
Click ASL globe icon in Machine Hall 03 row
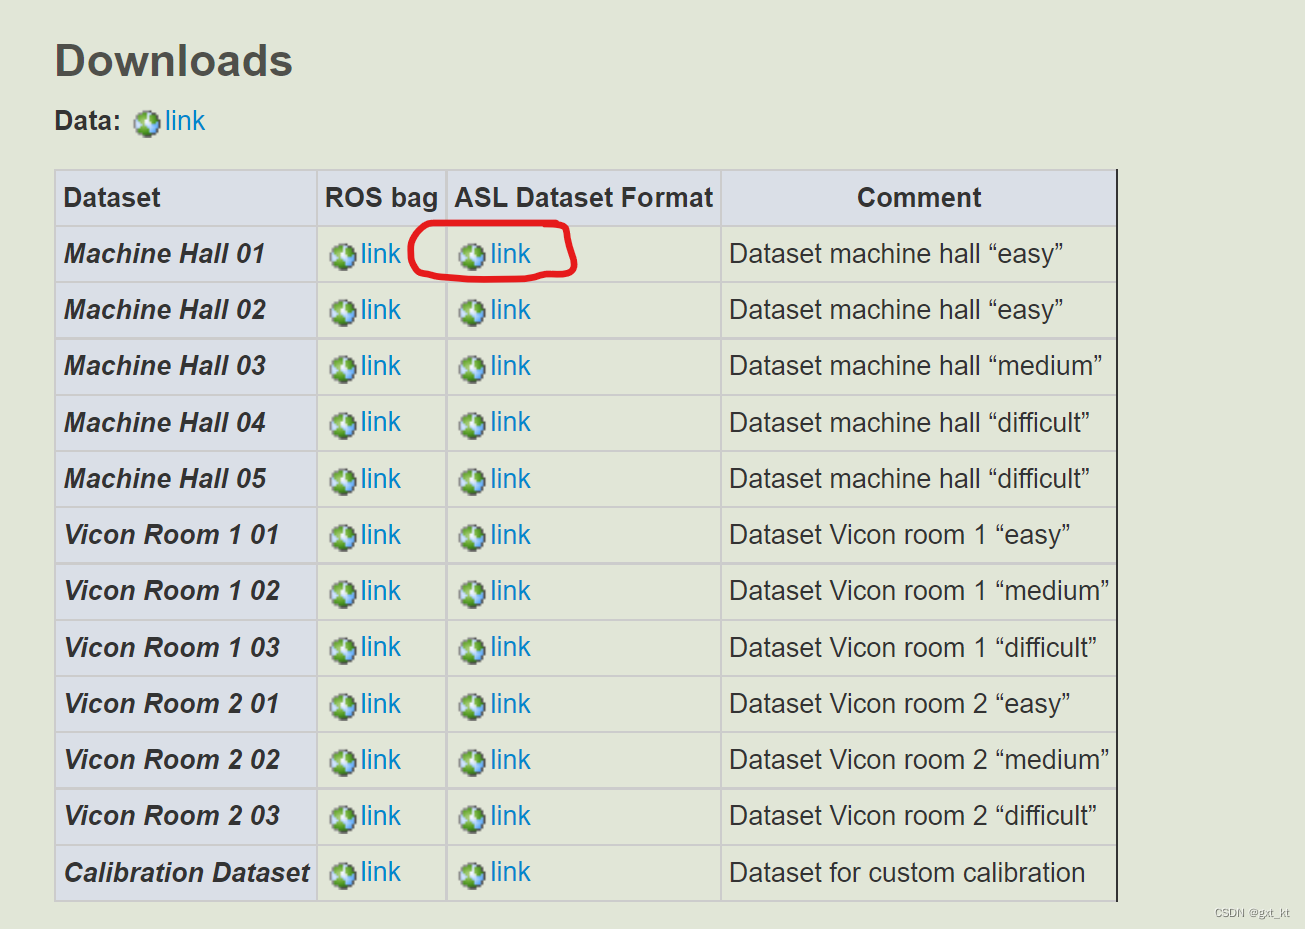(472, 369)
